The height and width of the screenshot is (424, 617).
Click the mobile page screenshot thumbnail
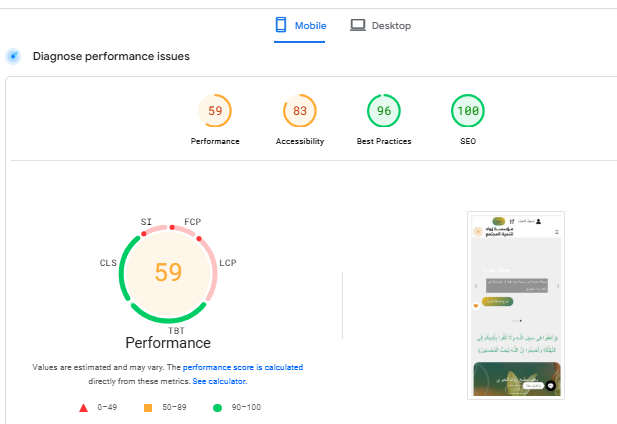pyautogui.click(x=516, y=305)
